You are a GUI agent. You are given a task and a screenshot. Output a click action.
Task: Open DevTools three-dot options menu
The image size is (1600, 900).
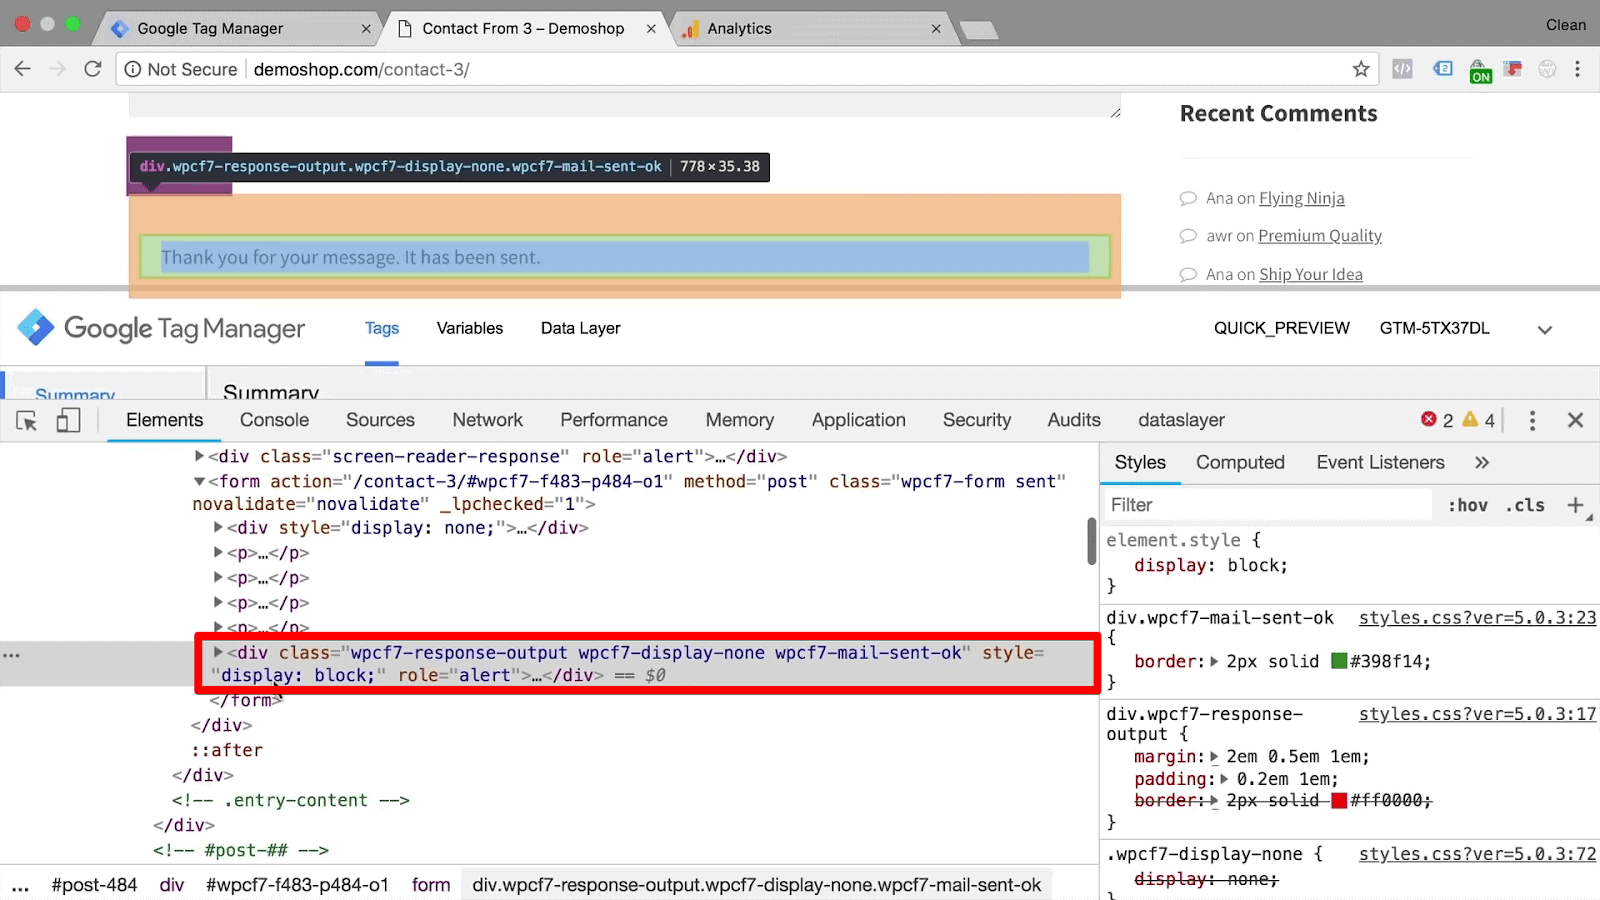point(1532,421)
